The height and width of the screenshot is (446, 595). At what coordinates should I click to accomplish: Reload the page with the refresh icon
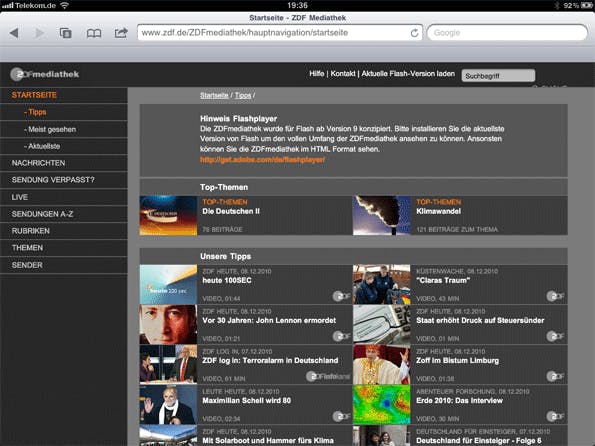coord(414,33)
